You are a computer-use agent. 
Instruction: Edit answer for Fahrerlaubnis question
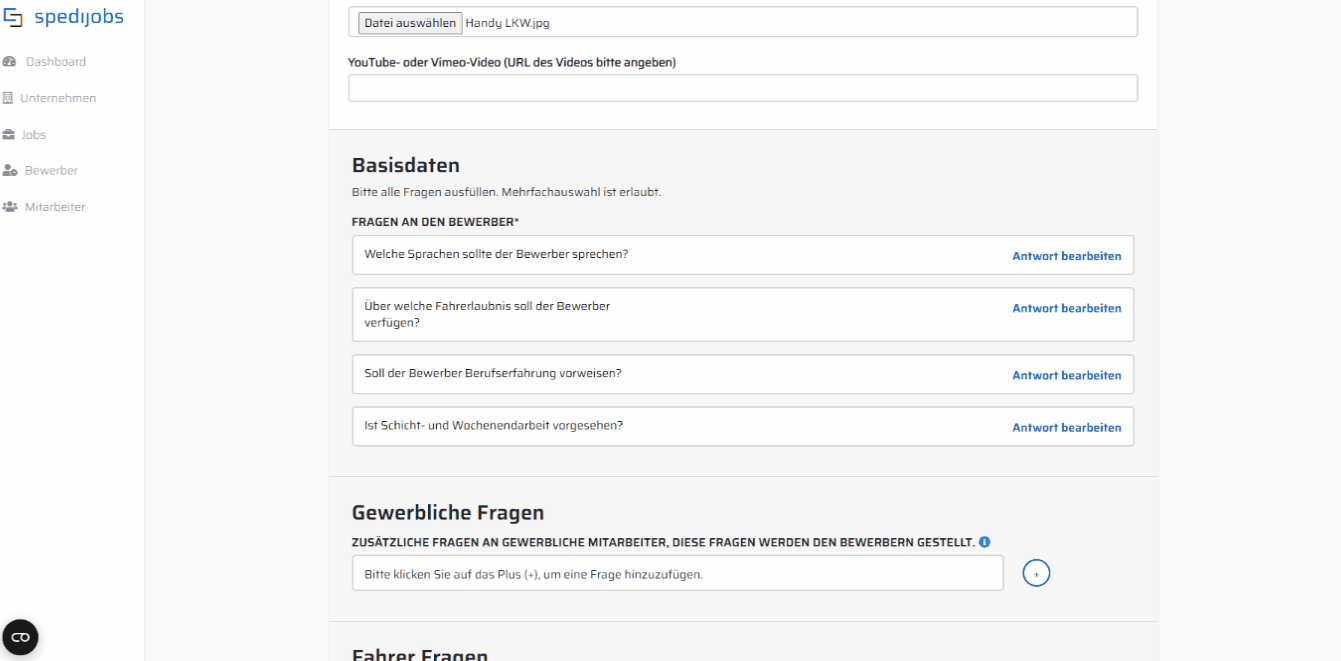[1066, 308]
